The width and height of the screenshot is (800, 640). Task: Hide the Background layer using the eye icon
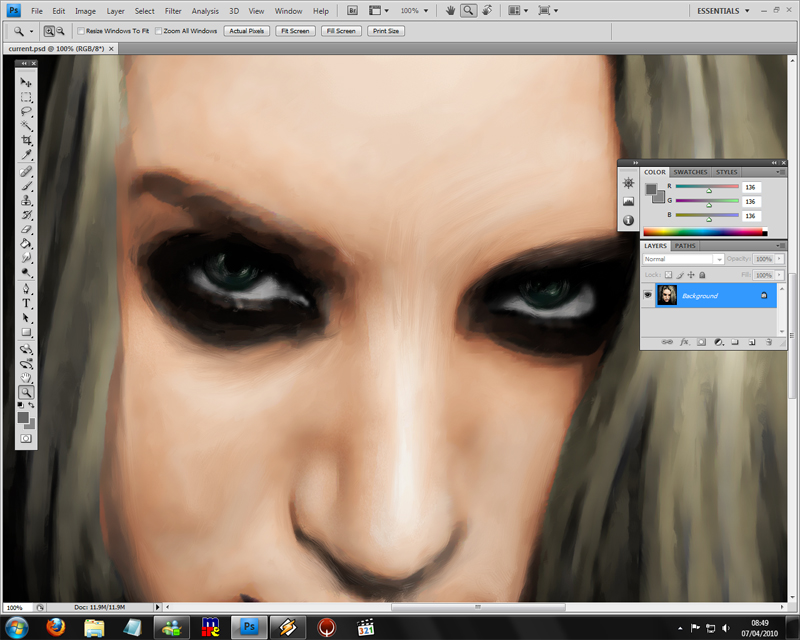649,295
